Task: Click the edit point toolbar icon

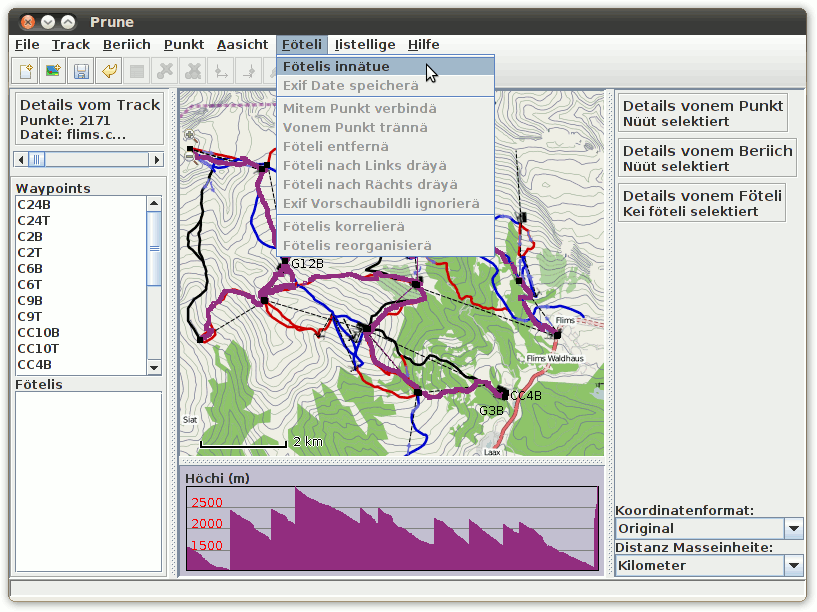Action: coord(137,71)
